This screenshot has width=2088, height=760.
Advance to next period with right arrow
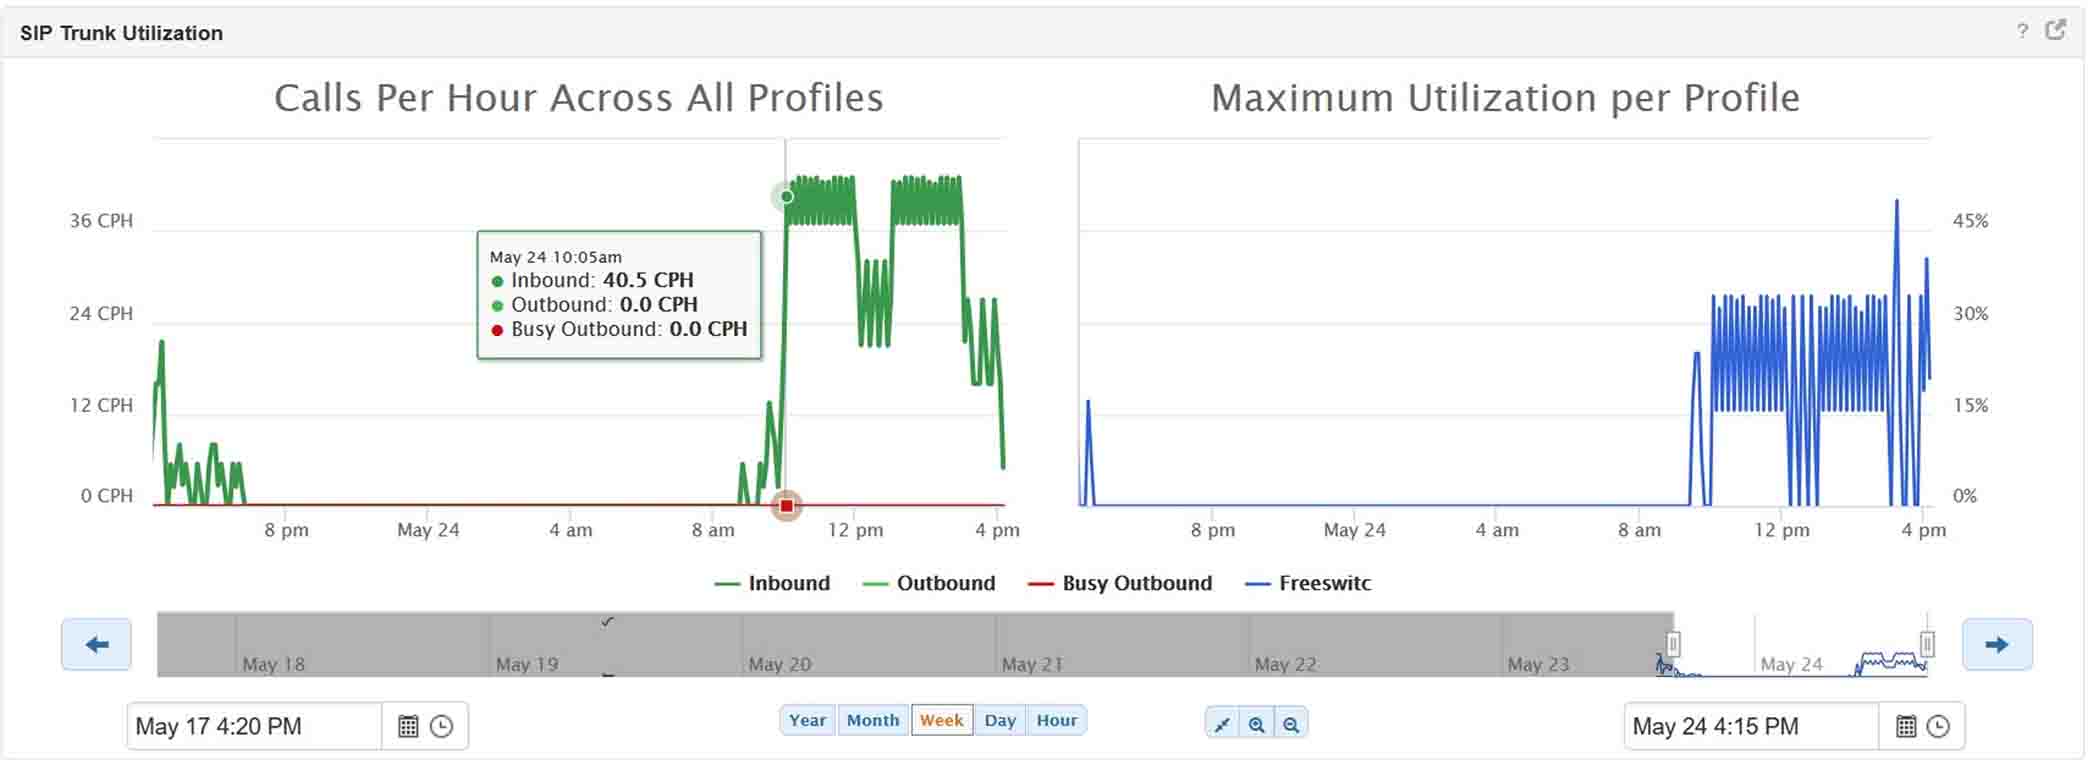tap(1997, 645)
